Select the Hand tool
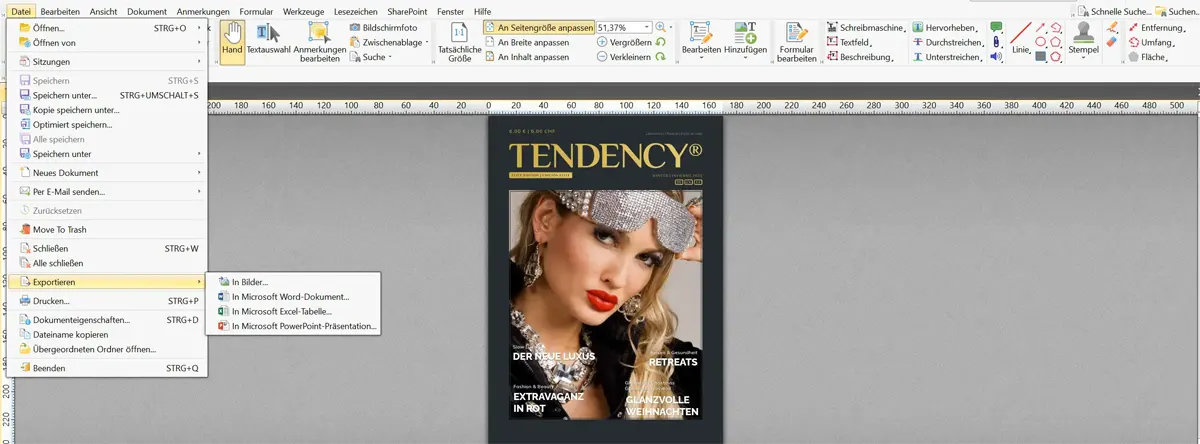Viewport: 1200px width, 444px height. (x=232, y=42)
